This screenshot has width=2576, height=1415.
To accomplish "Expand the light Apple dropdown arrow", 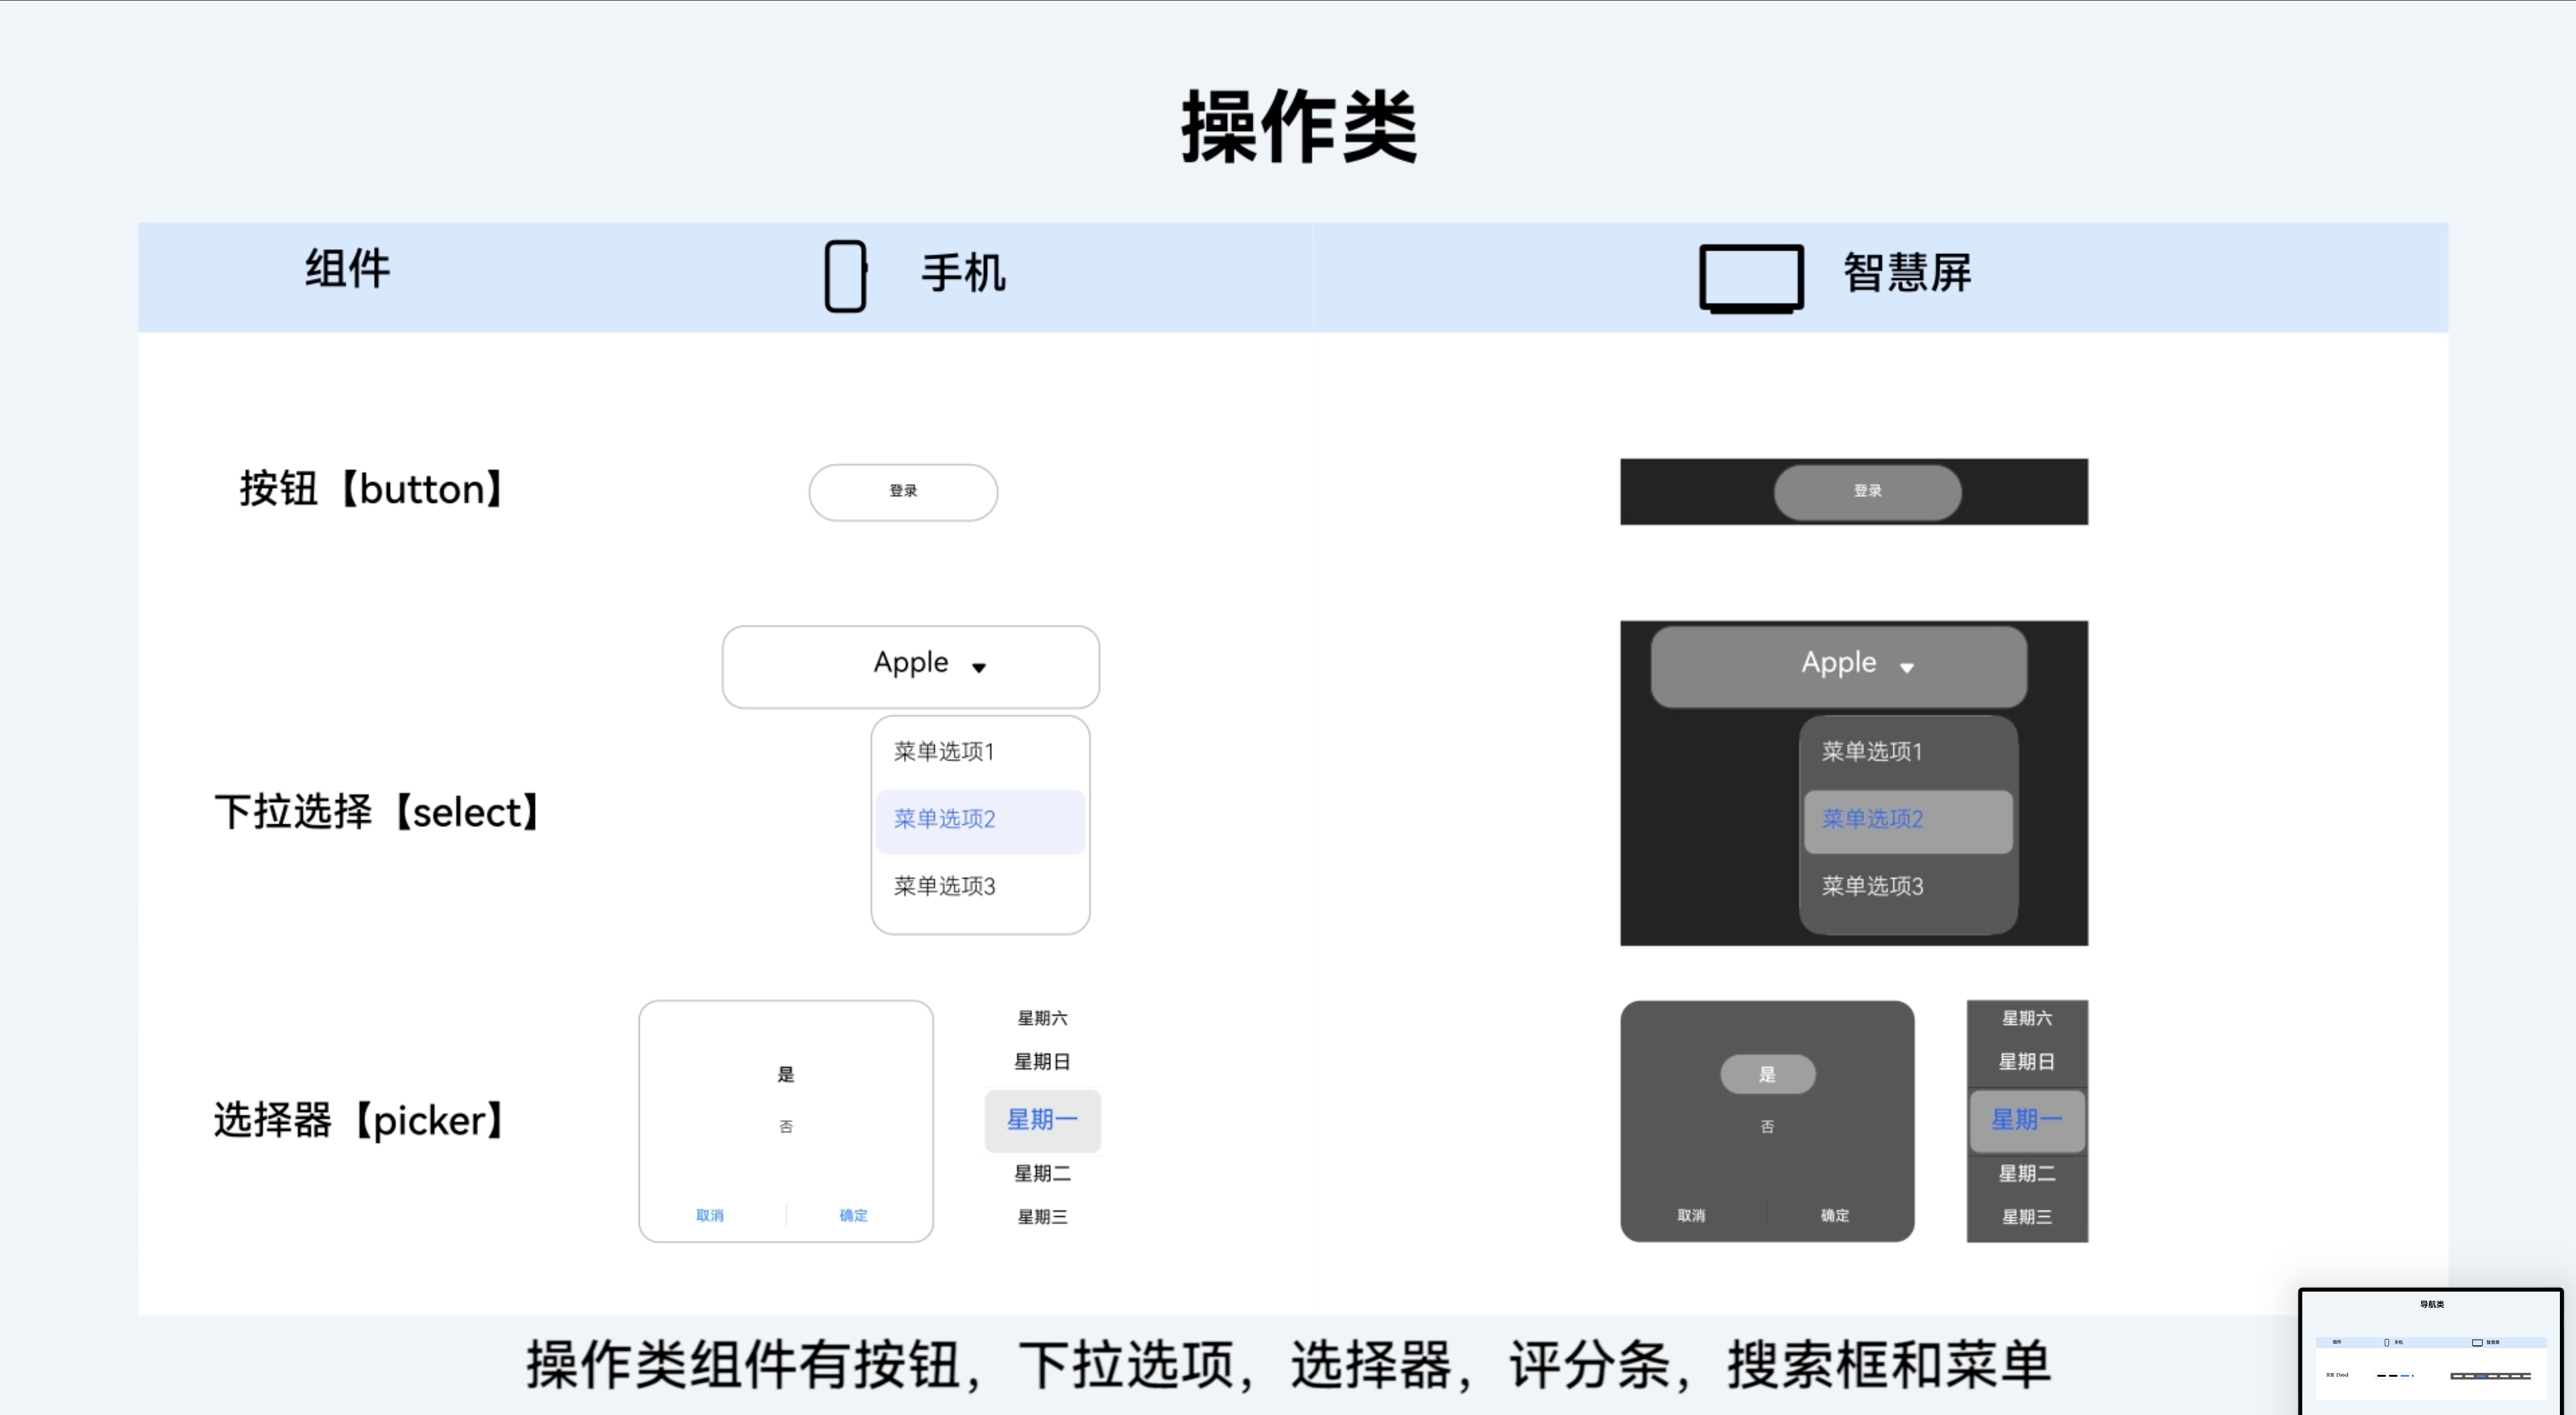I will point(979,667).
